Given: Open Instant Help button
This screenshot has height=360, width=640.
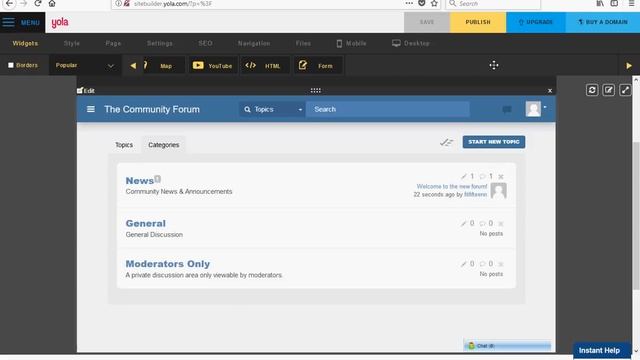Looking at the screenshot, I should coord(602,351).
